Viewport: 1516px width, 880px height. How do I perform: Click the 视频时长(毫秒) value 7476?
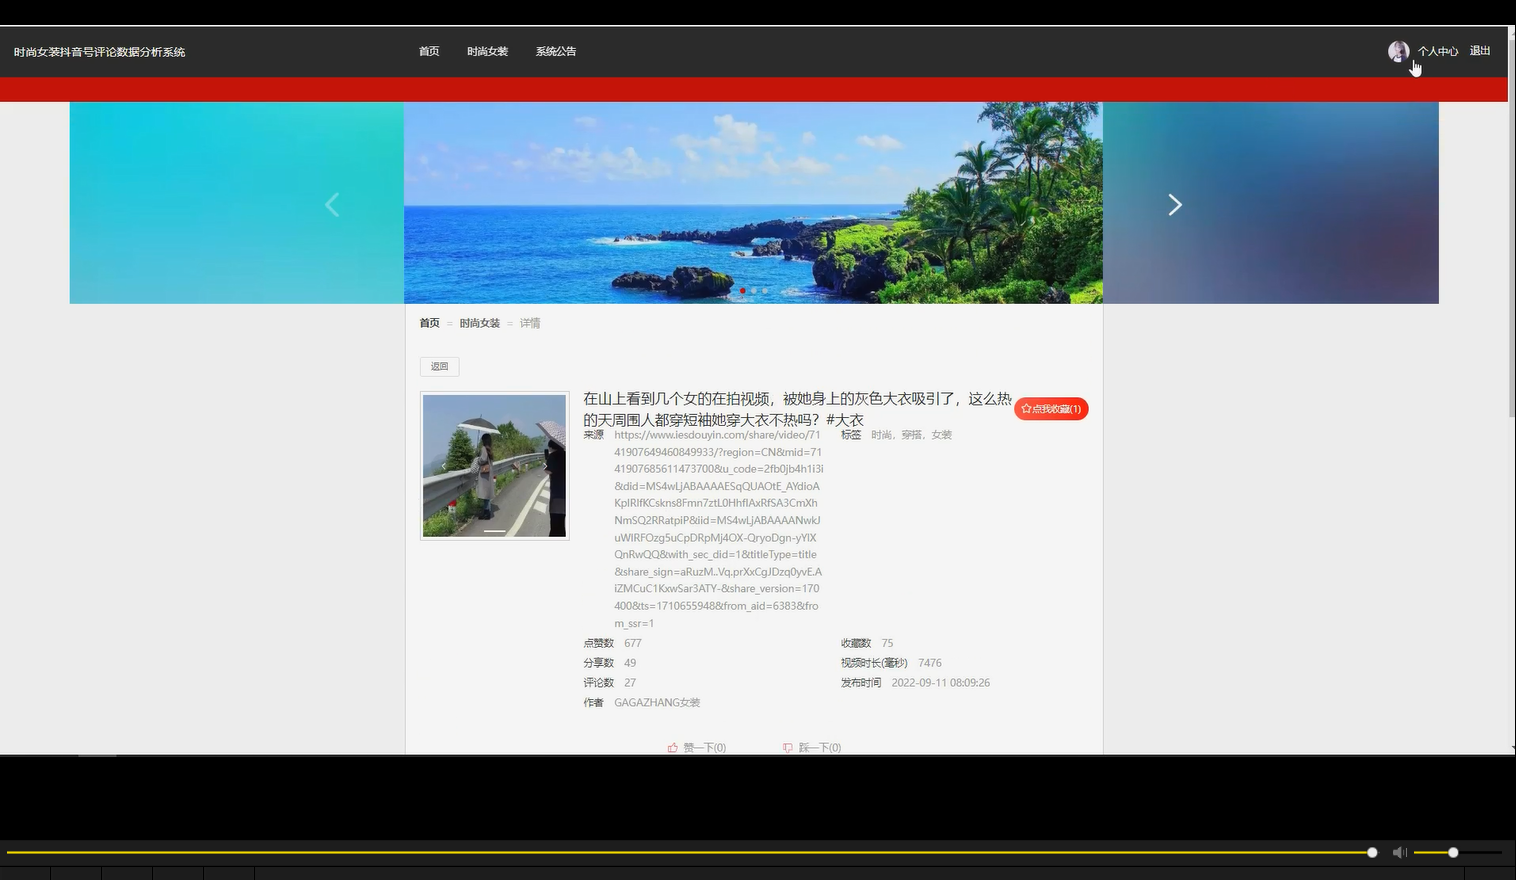930,663
